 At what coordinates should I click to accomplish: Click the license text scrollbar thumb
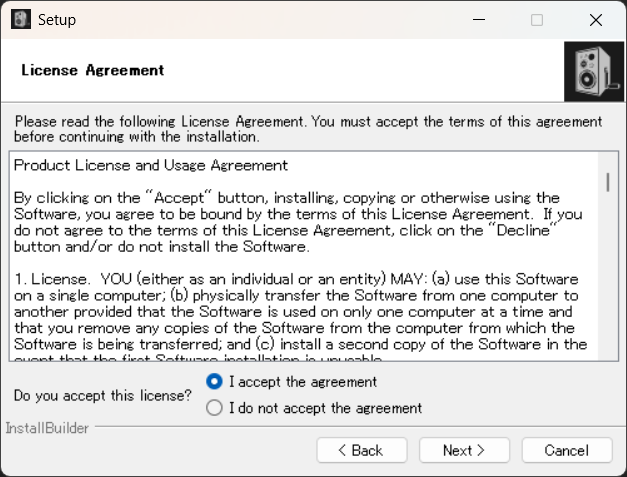click(x=607, y=182)
